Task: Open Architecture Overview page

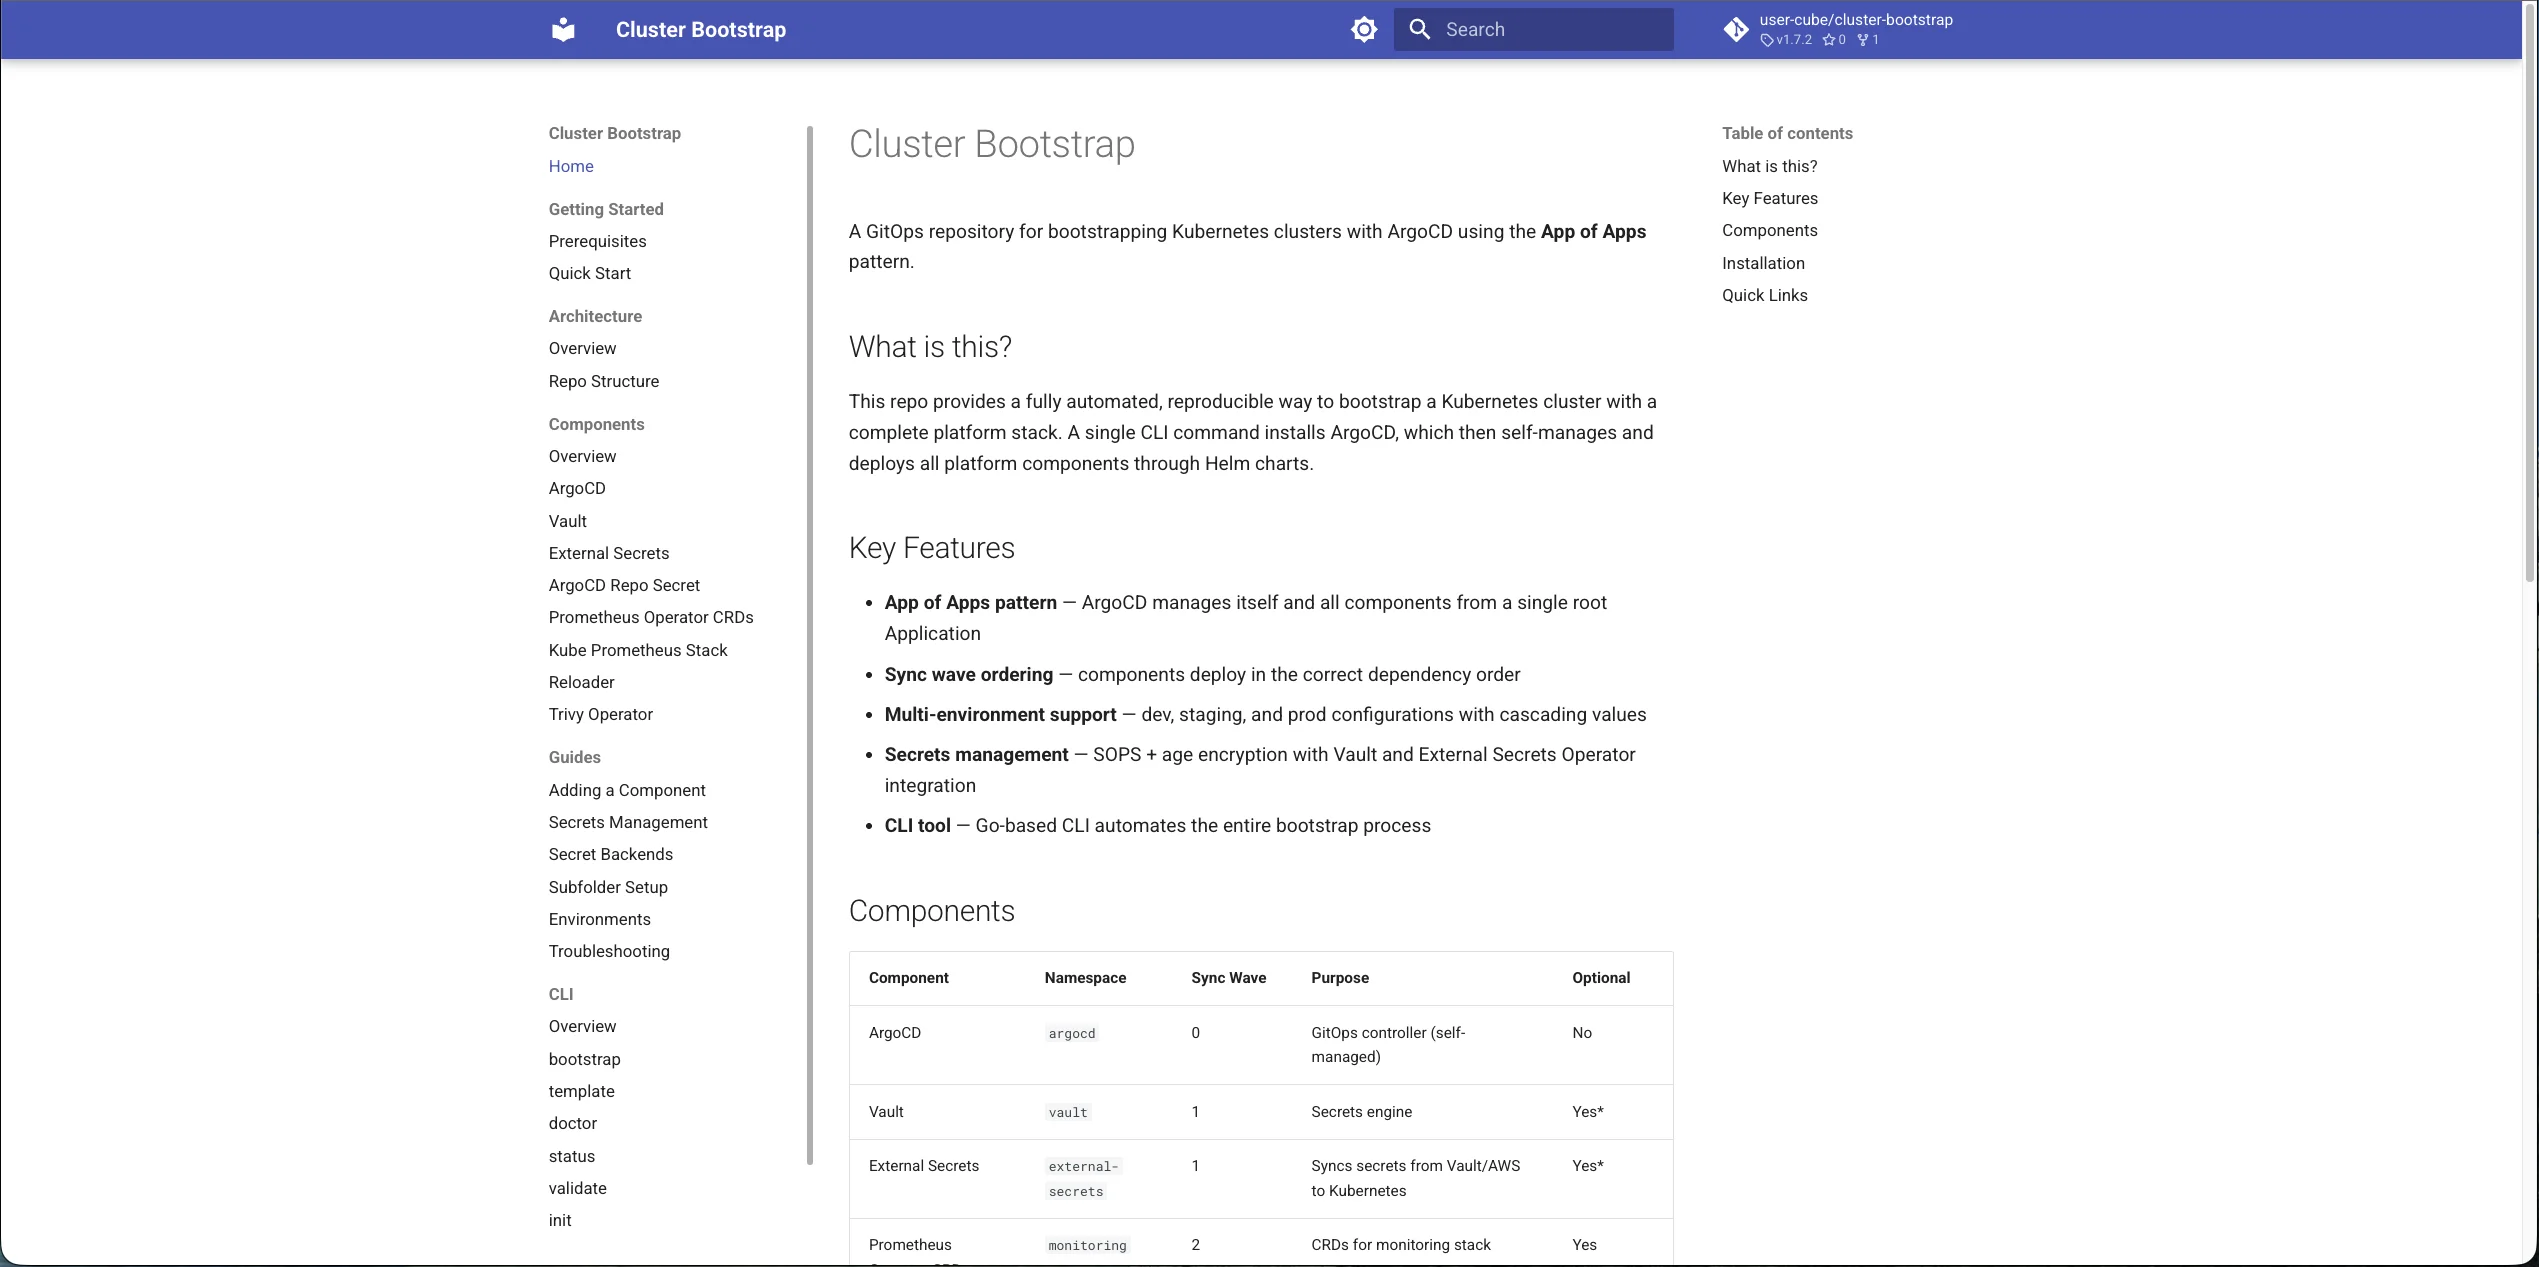Action: pos(582,348)
